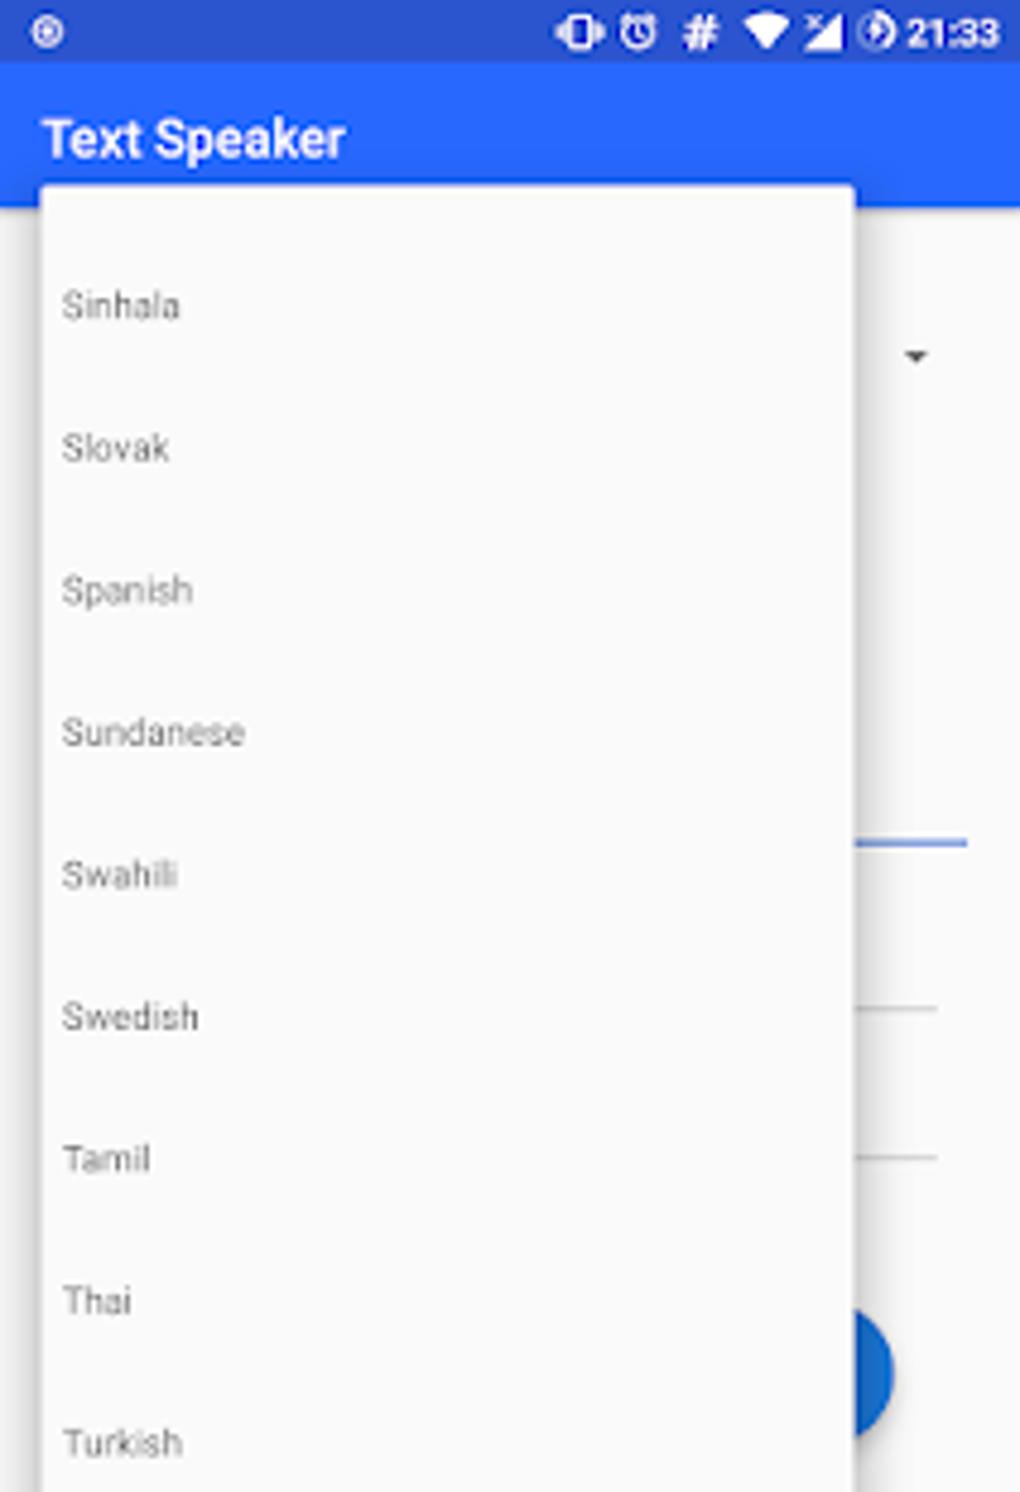Tap the vibrate mode status icon
The height and width of the screenshot is (1492, 1020).
coord(579,32)
